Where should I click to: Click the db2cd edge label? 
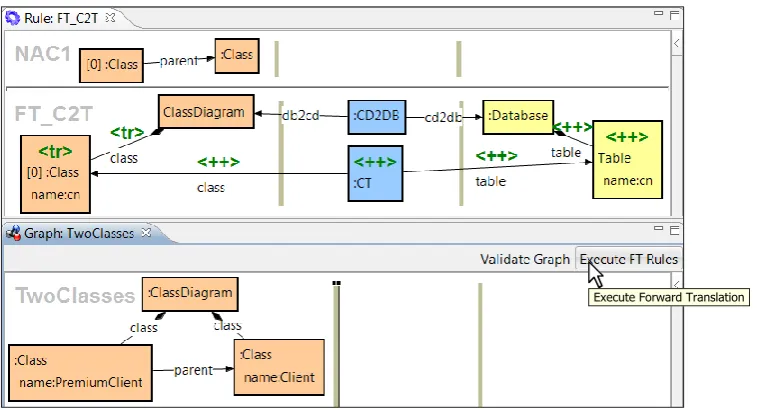tap(300, 116)
